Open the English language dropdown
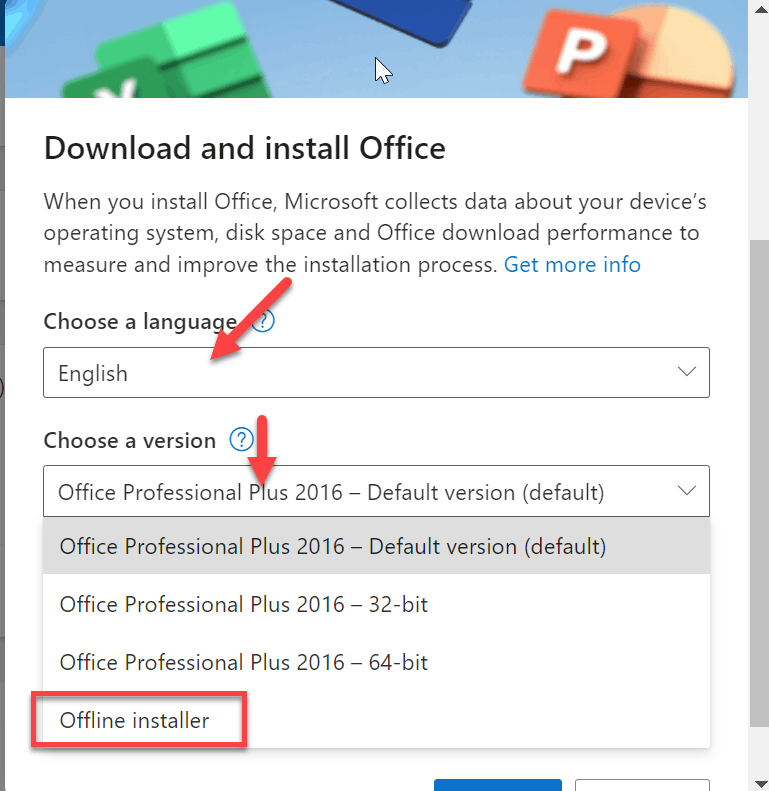769x791 pixels. [x=376, y=372]
